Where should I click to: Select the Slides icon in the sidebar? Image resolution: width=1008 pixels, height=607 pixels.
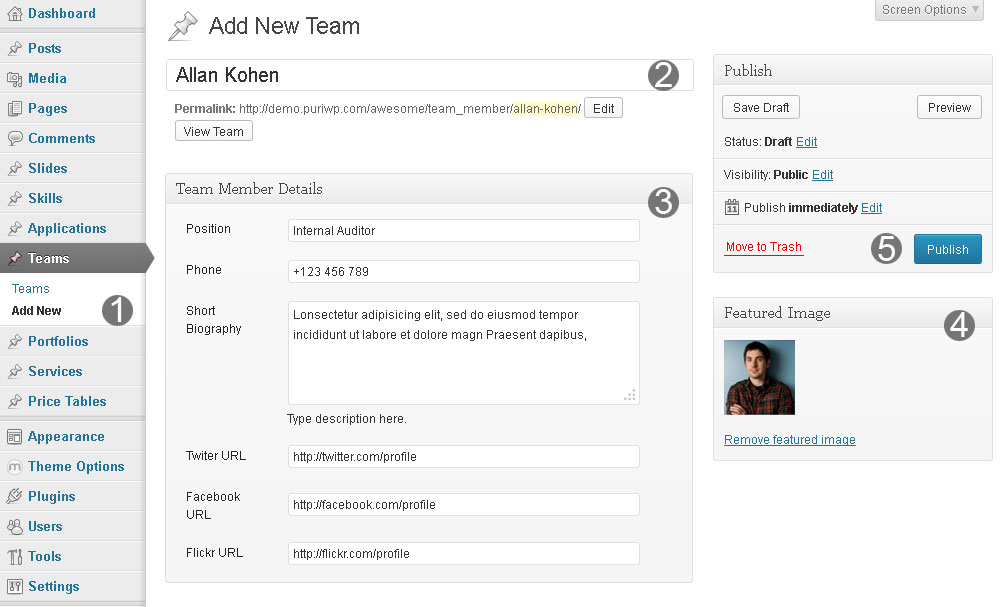(12, 168)
